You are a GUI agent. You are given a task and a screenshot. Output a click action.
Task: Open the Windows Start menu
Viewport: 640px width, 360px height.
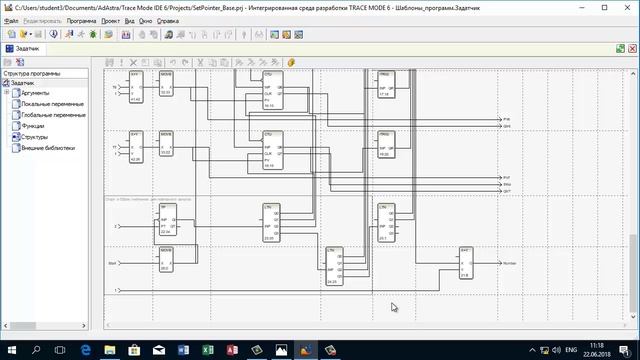(x=12, y=350)
